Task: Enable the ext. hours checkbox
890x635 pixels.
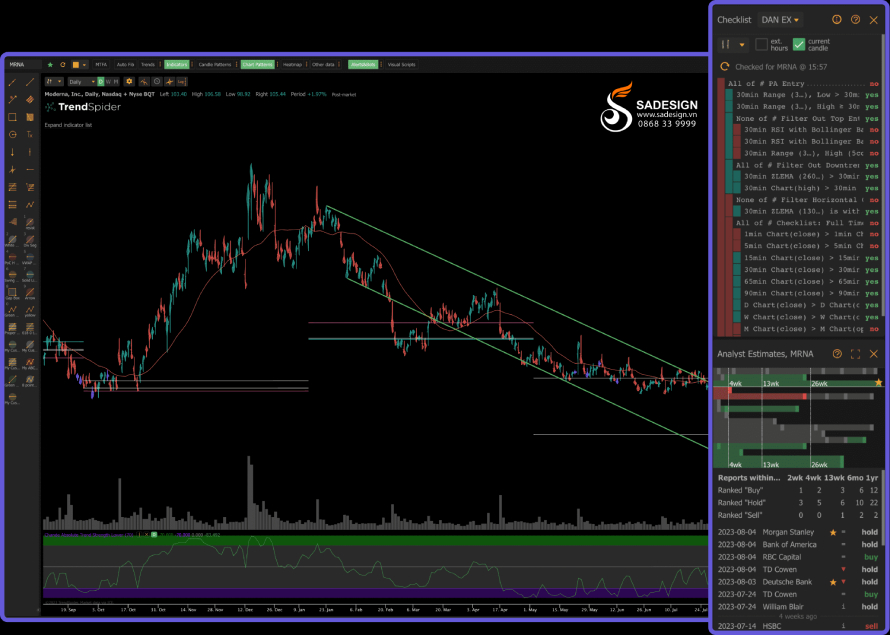Action: 762,44
